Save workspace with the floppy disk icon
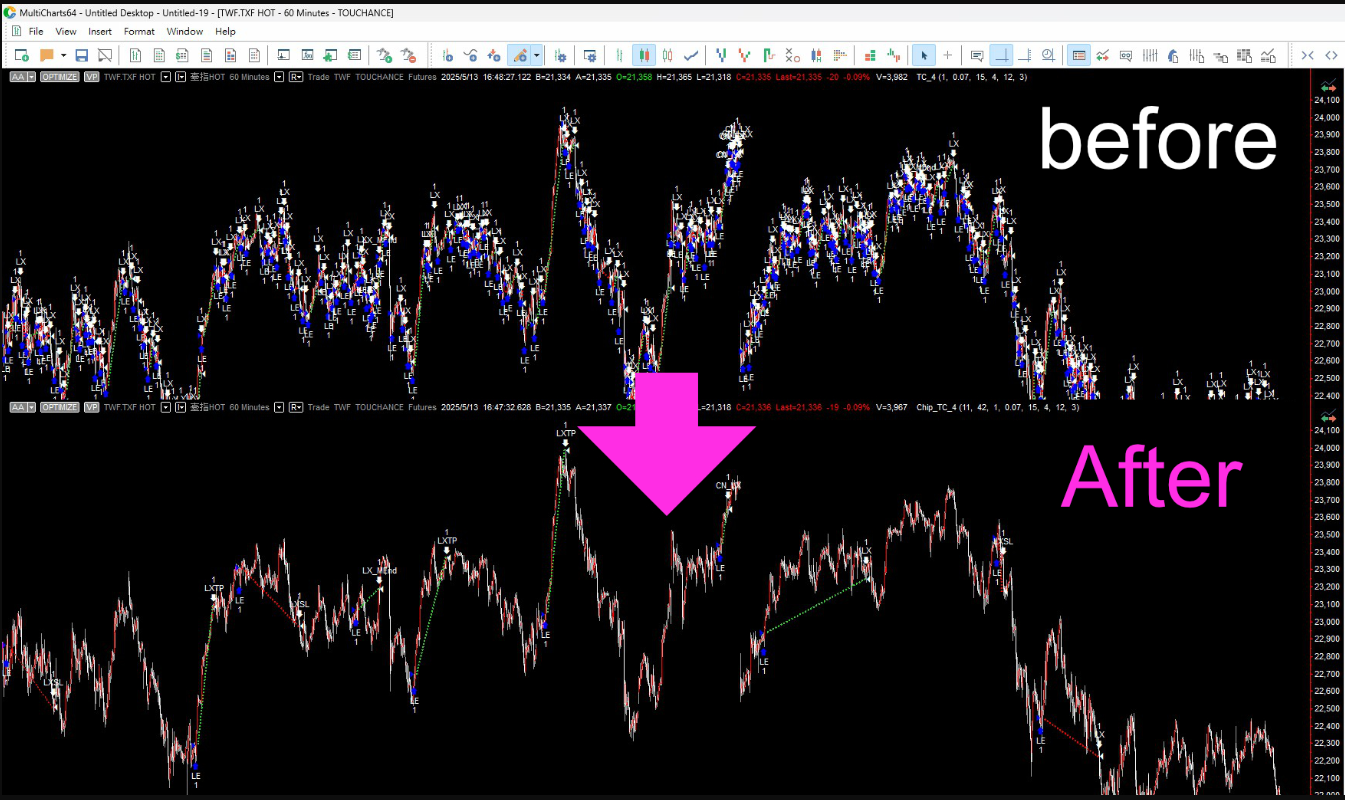1345x800 pixels. (x=82, y=55)
